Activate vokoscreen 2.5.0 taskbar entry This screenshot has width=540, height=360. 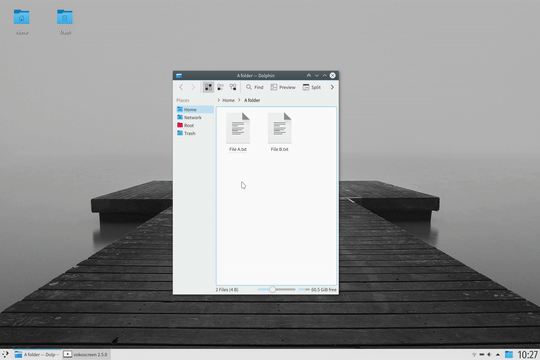pyautogui.click(x=86, y=354)
